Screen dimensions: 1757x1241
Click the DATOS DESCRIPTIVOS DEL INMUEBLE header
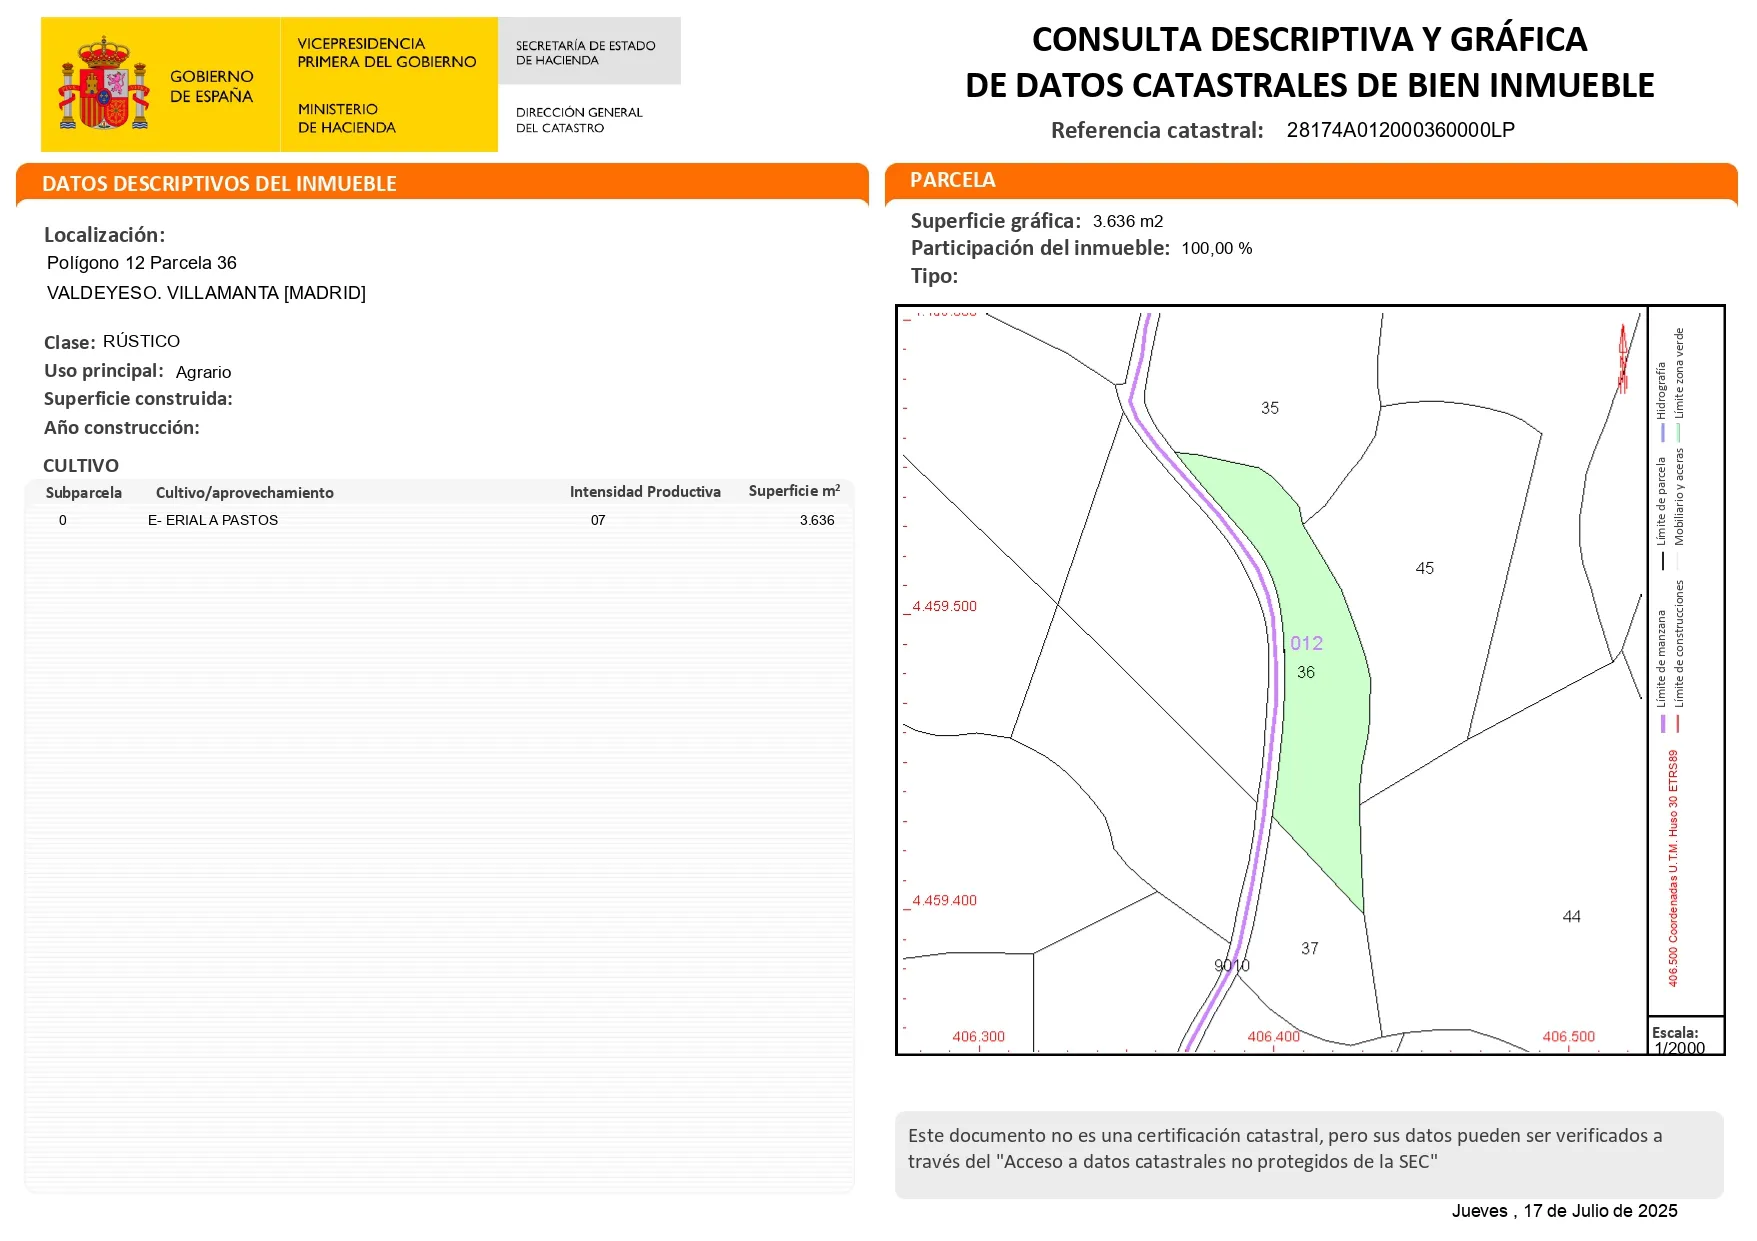[x=219, y=184]
